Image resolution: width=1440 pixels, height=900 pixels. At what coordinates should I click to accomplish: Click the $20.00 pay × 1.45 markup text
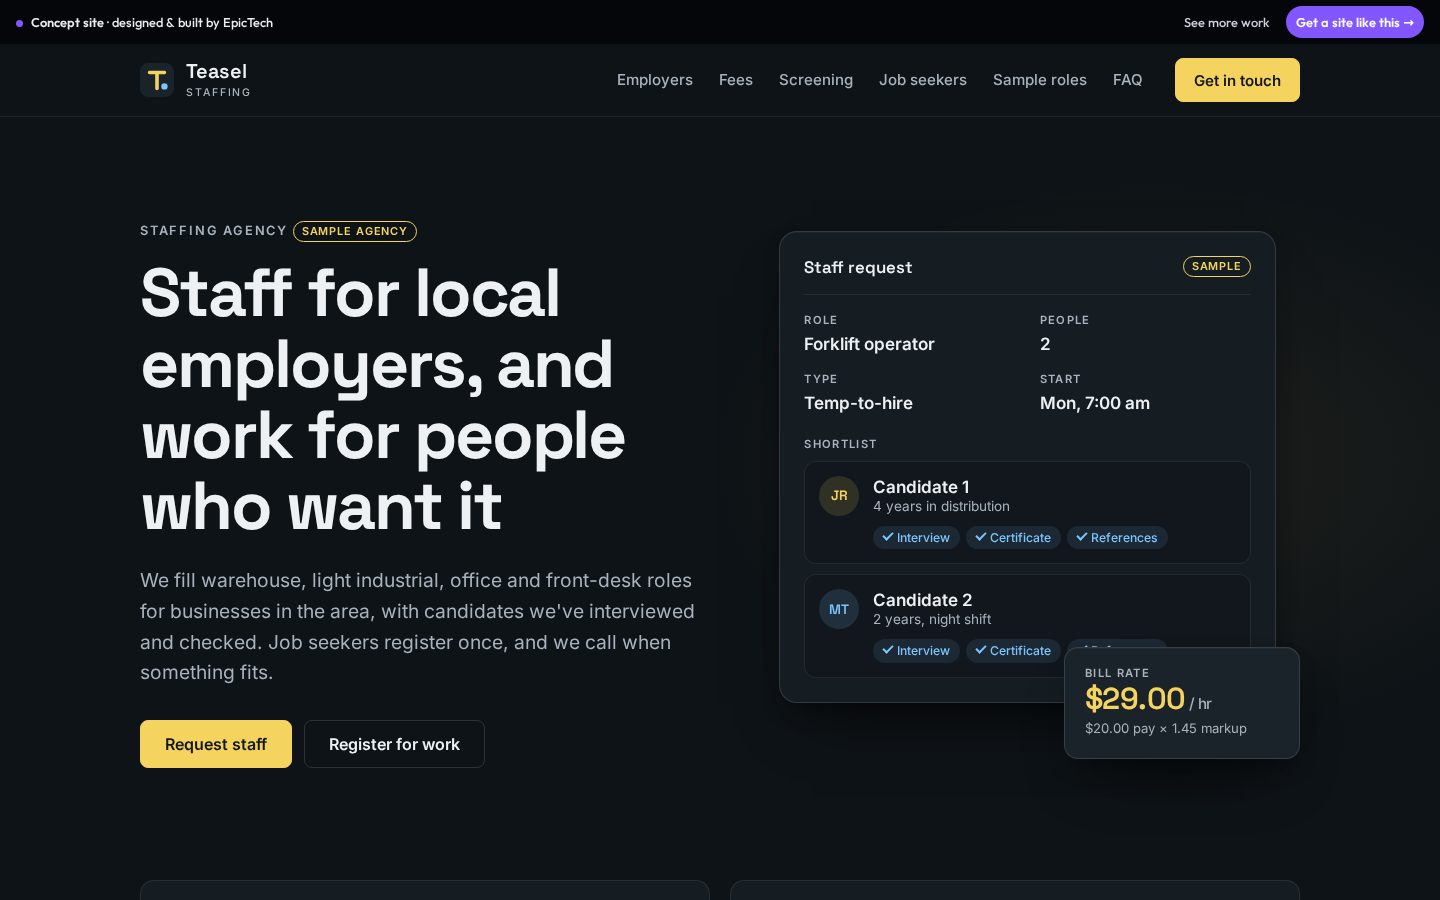pos(1166,728)
